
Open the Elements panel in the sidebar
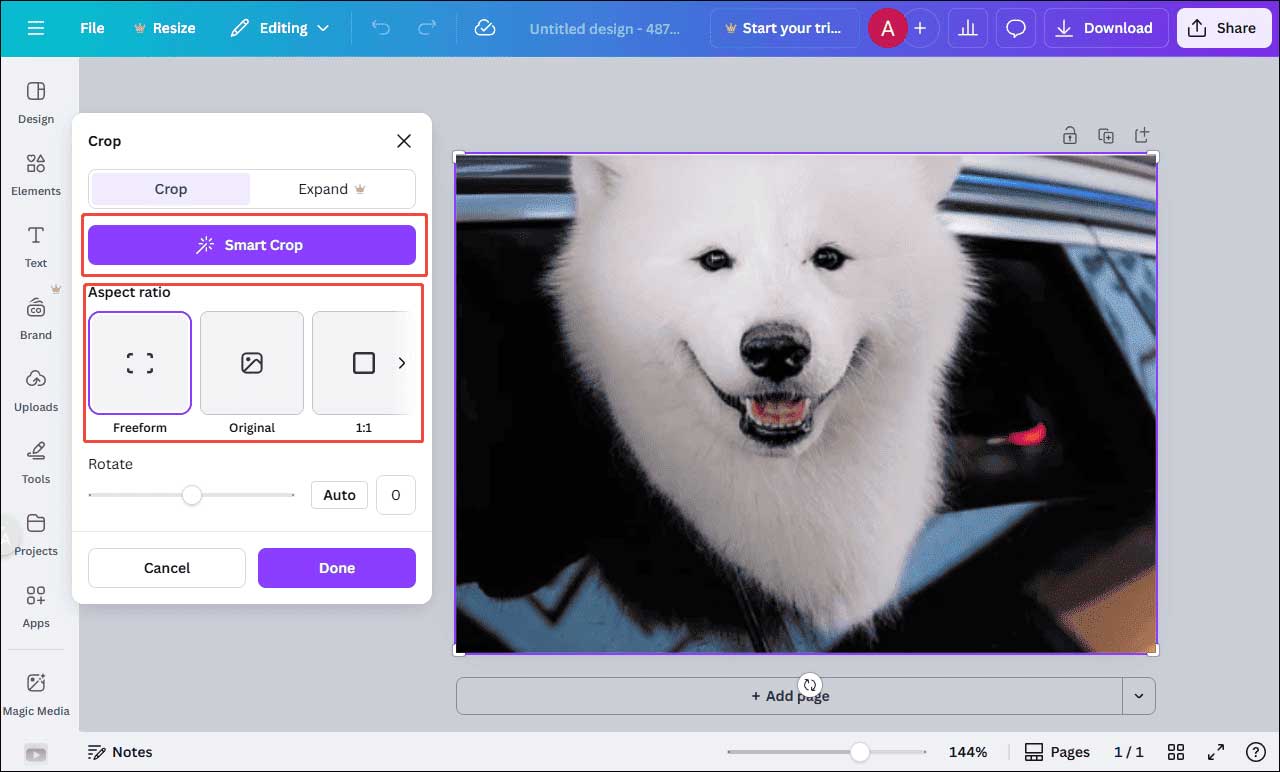[x=36, y=175]
